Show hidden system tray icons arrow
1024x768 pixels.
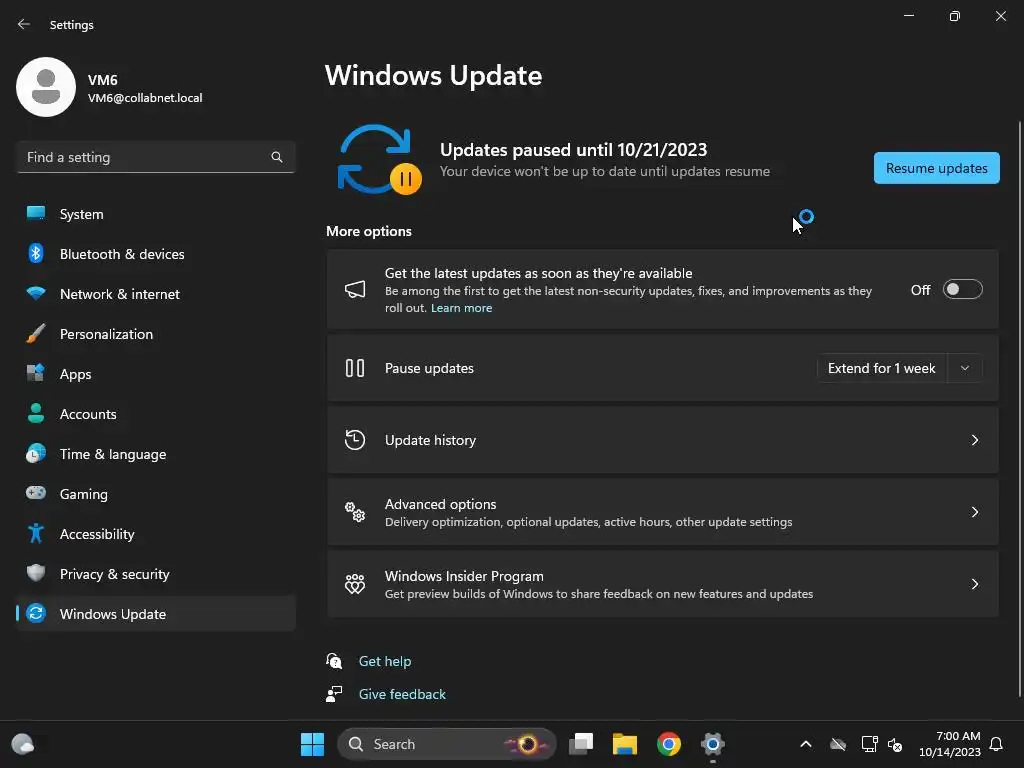[x=806, y=744]
